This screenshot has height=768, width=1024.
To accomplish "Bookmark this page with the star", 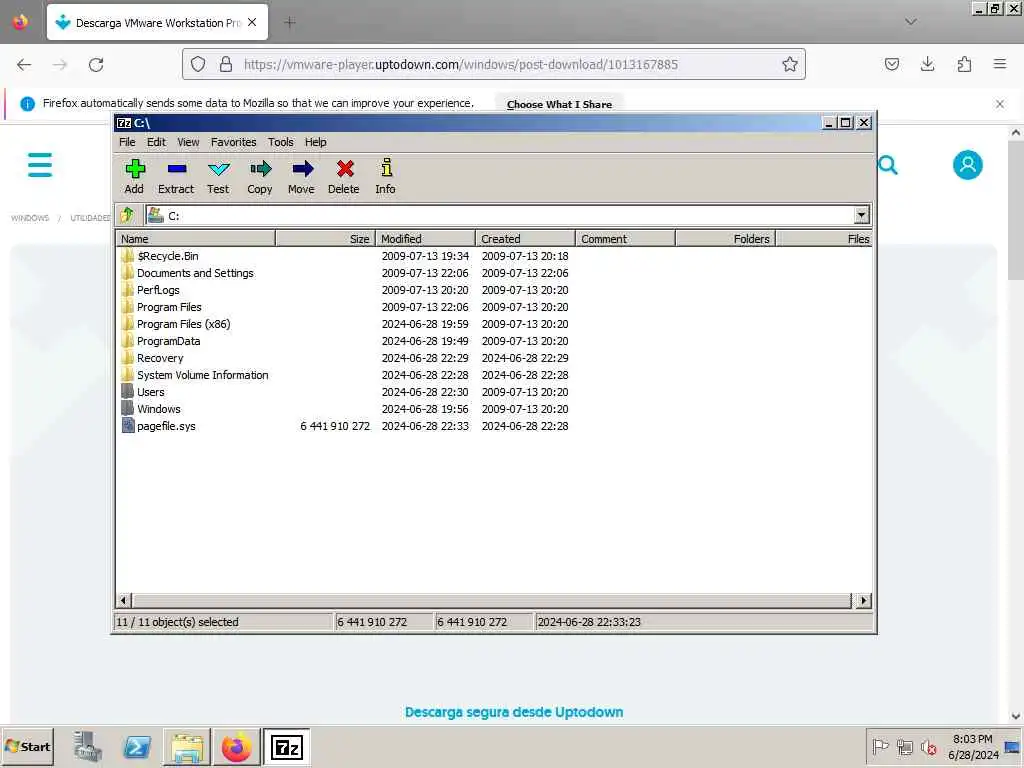I will point(790,65).
